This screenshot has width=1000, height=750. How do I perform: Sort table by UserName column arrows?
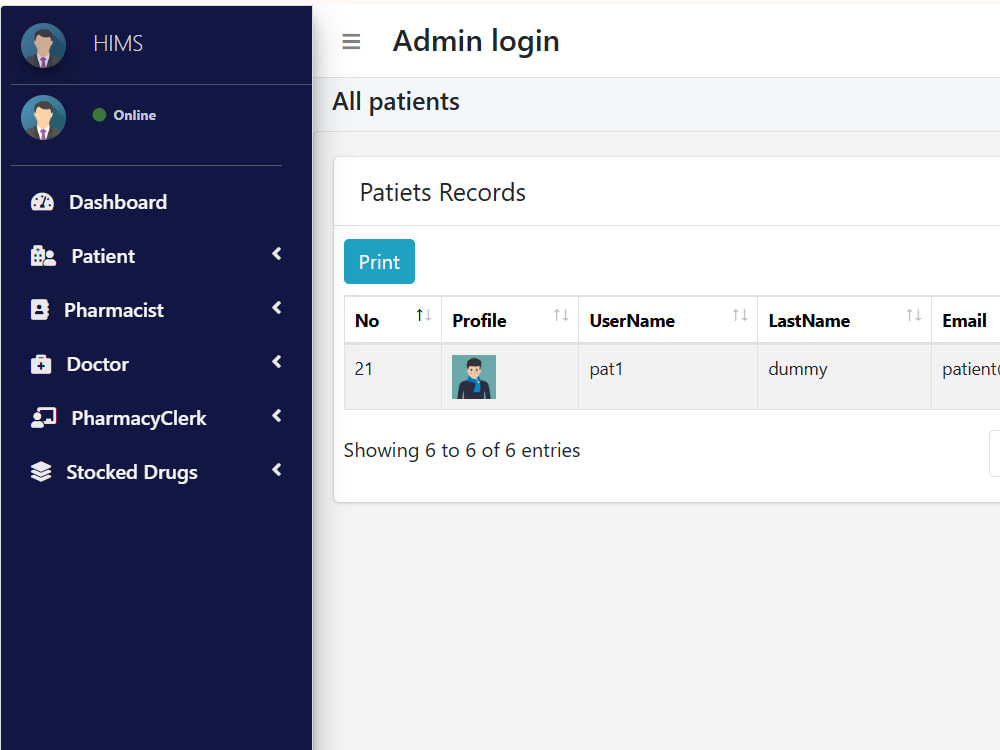click(x=740, y=315)
